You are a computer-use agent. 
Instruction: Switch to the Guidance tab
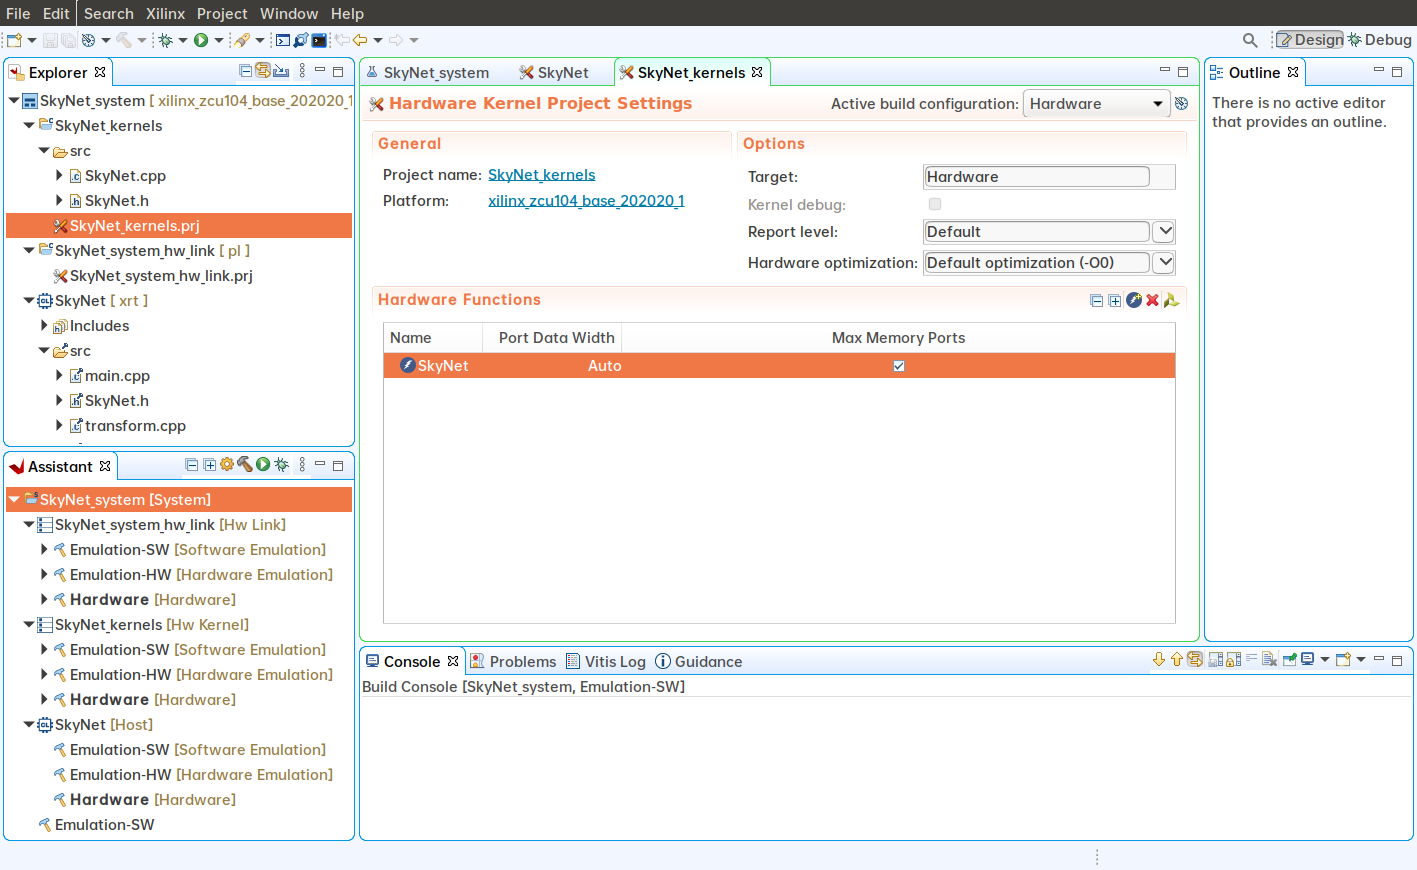pos(699,661)
